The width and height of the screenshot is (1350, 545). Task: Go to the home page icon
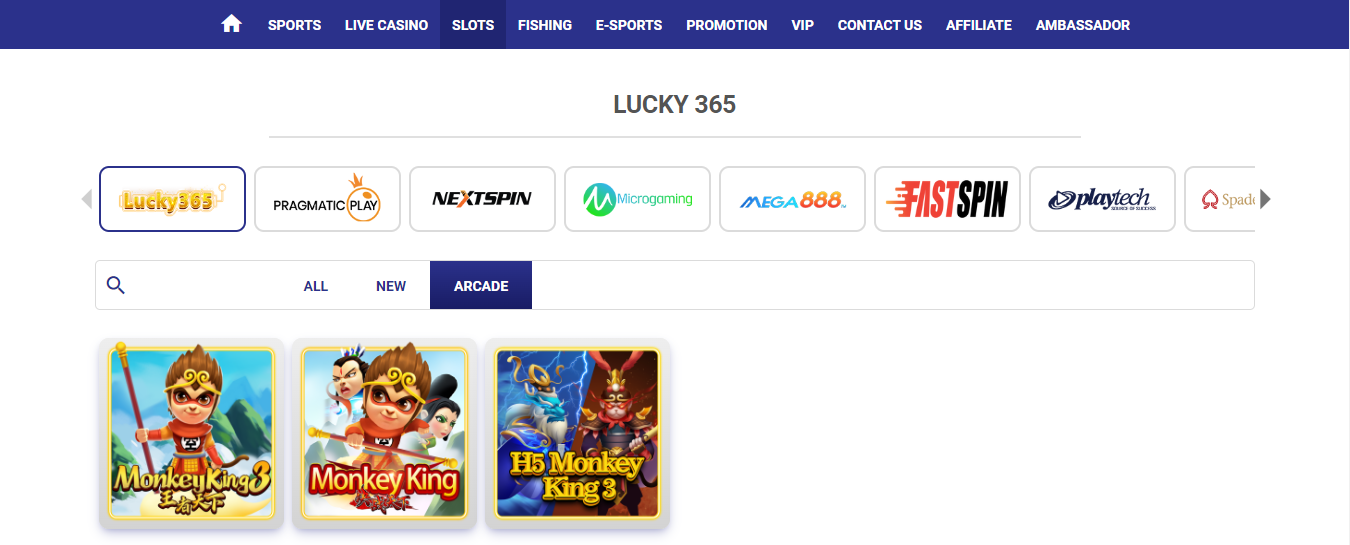pyautogui.click(x=232, y=24)
